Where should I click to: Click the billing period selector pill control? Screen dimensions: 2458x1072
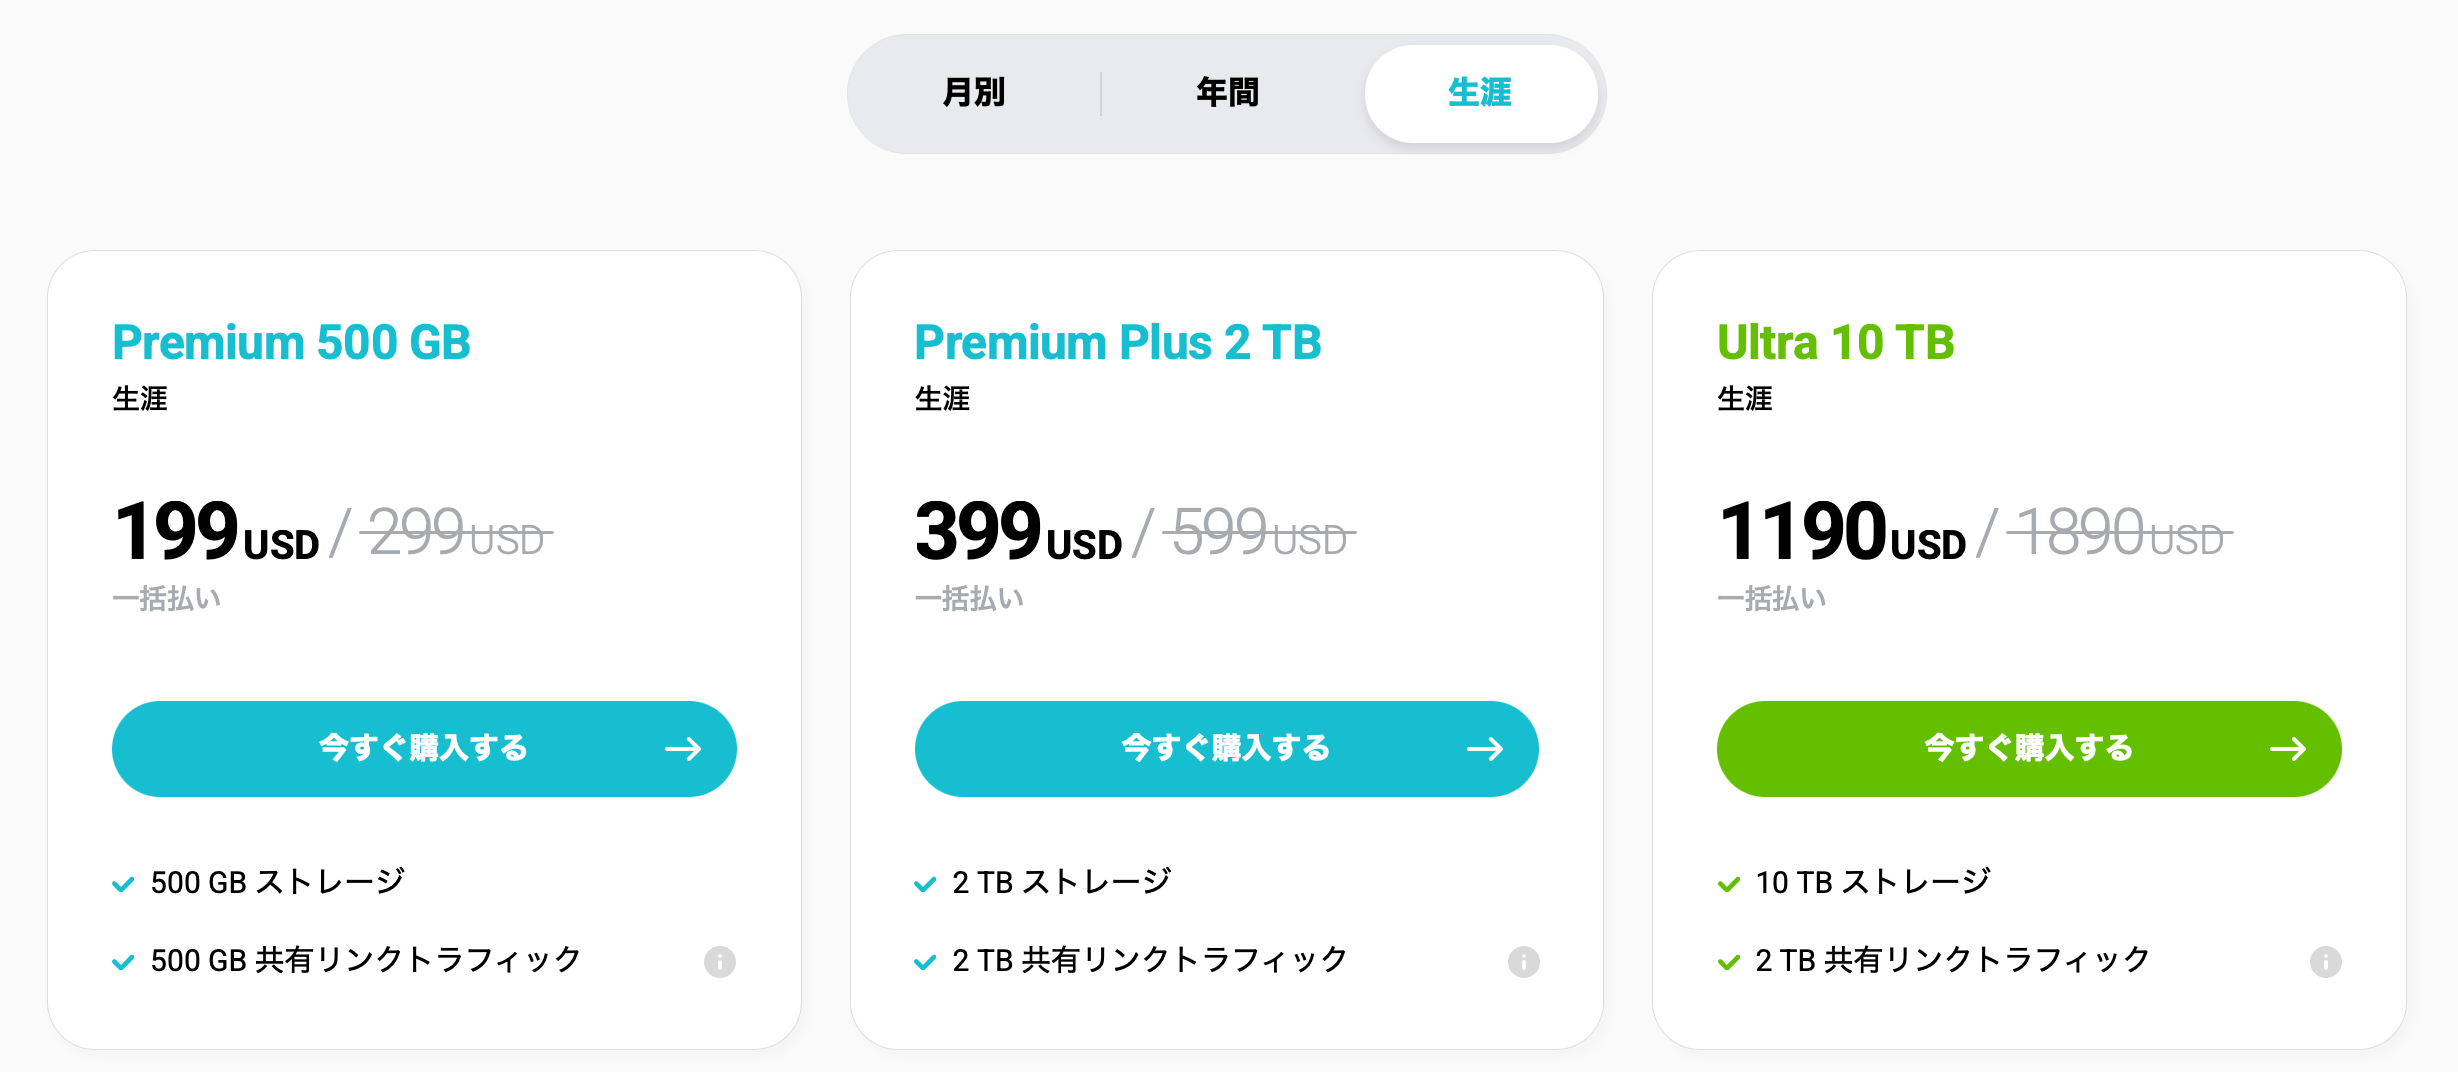1227,93
